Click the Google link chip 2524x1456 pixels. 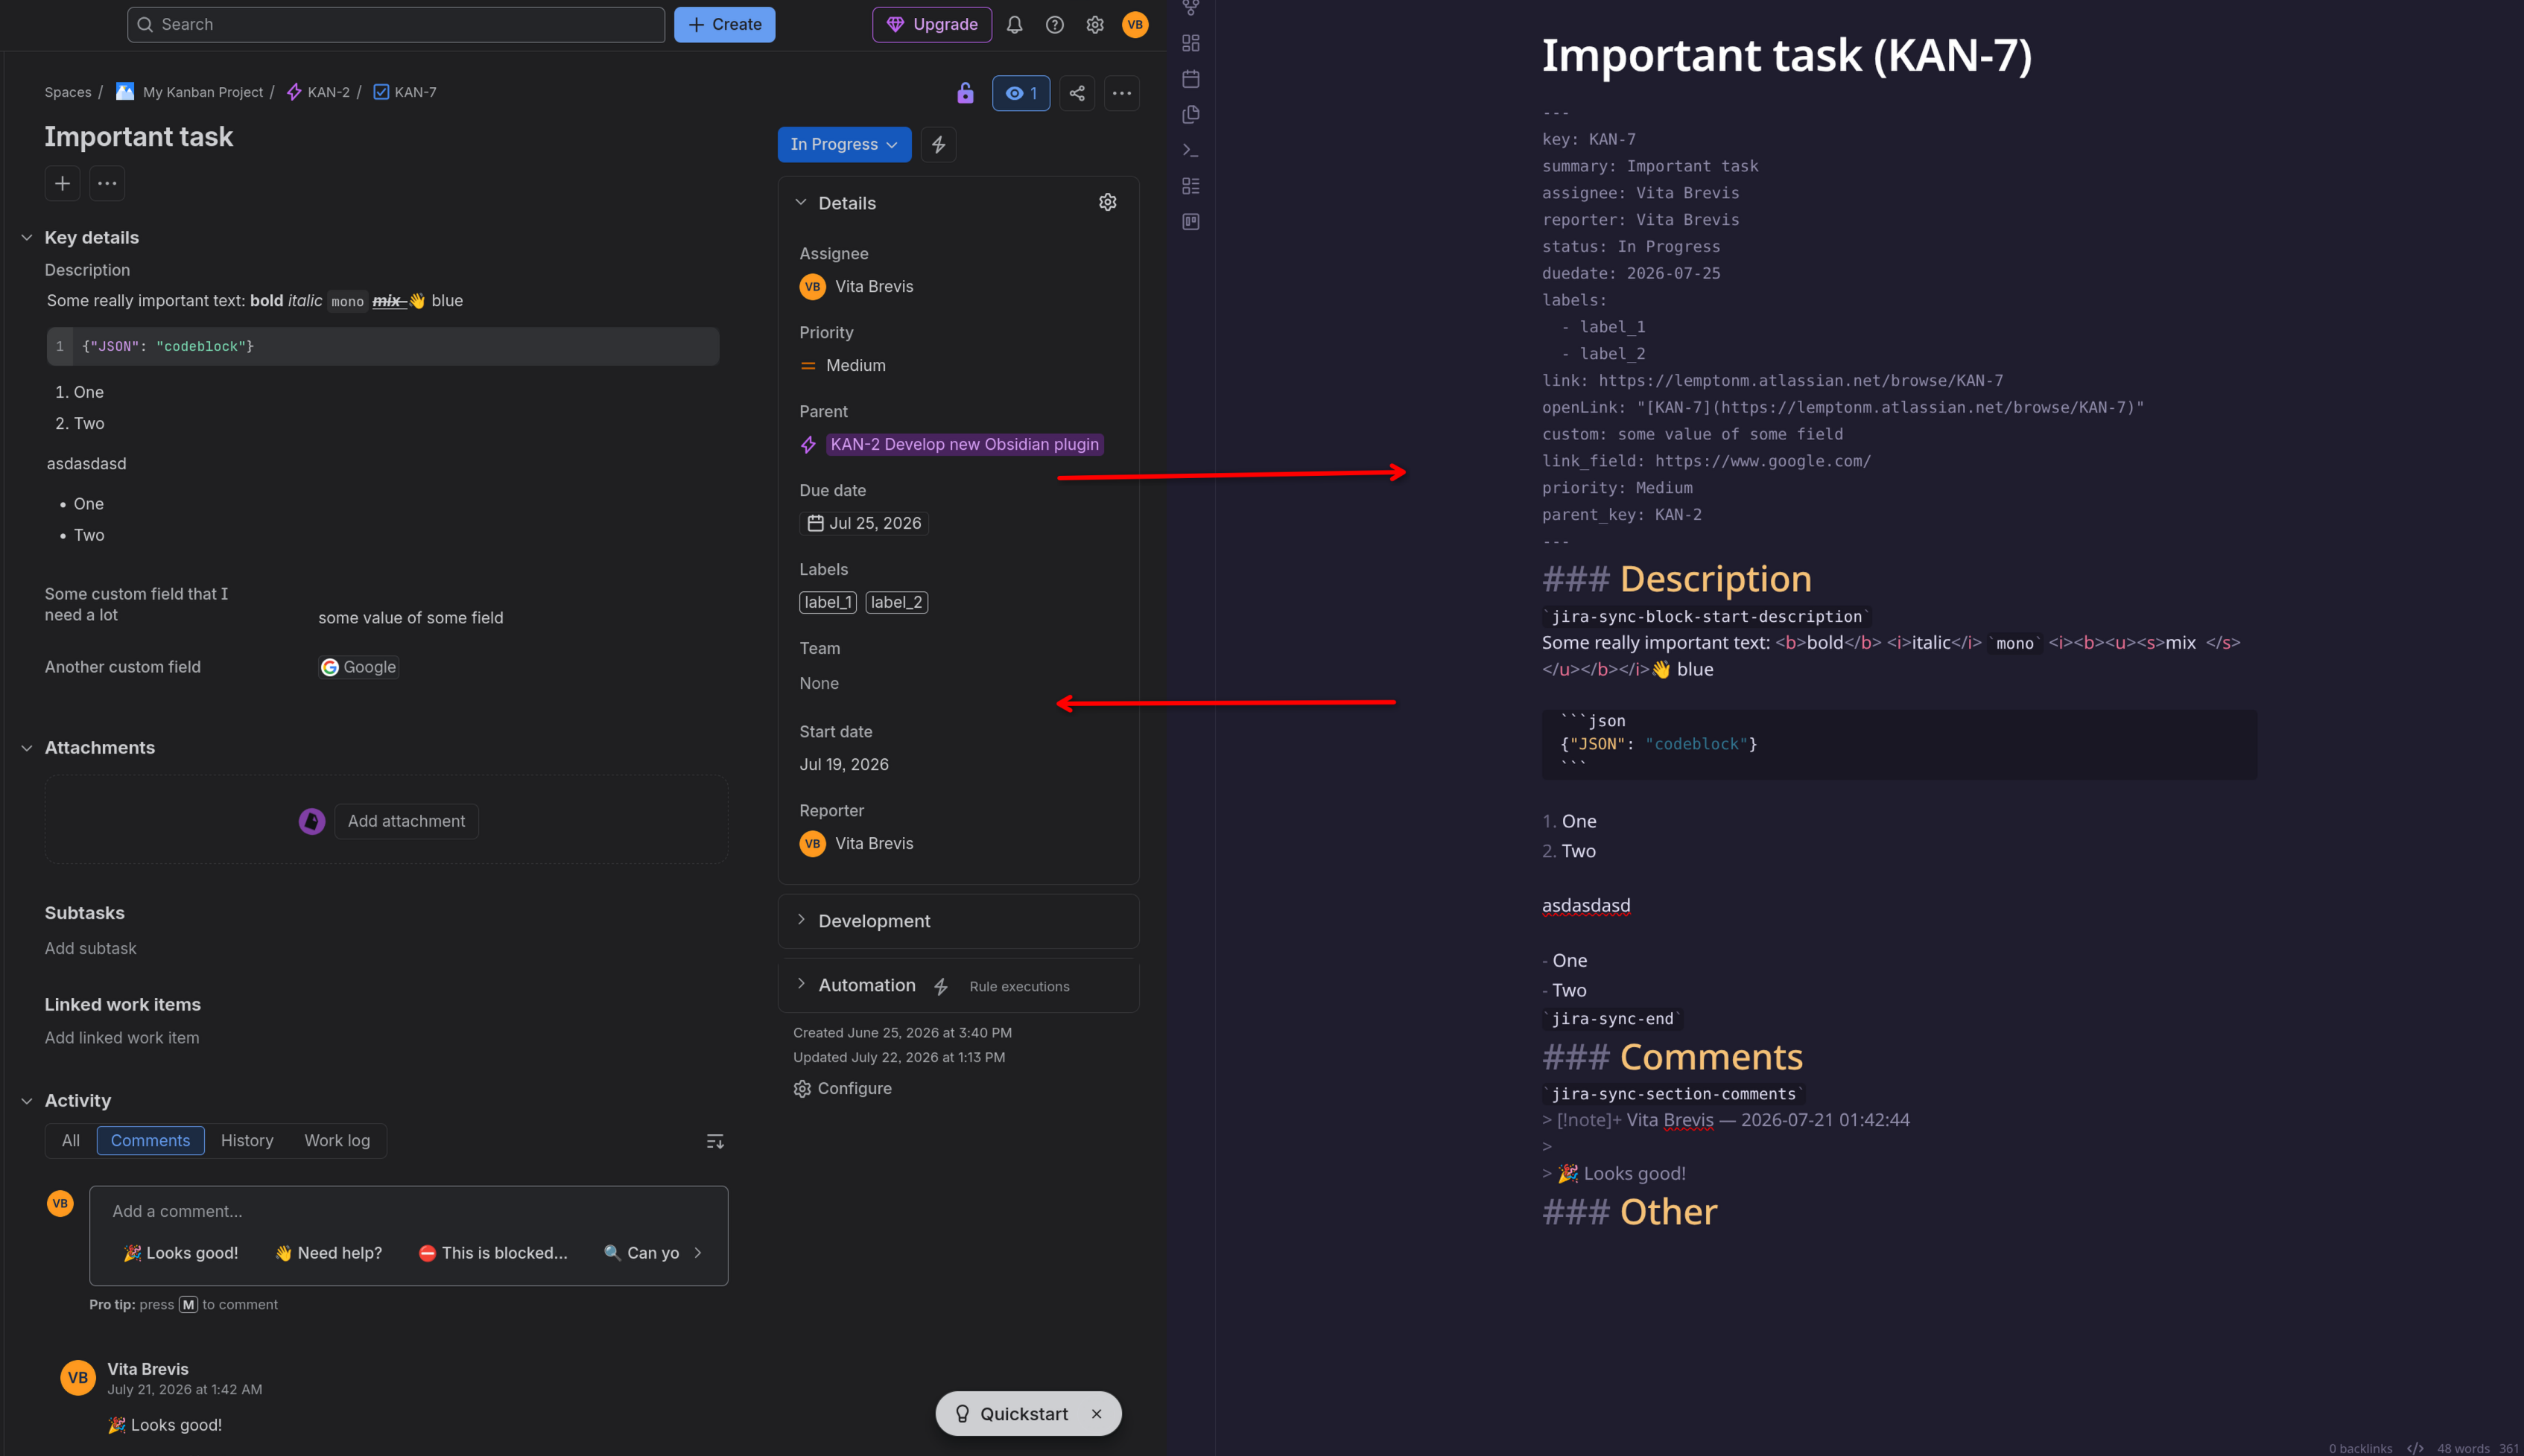[x=359, y=667]
